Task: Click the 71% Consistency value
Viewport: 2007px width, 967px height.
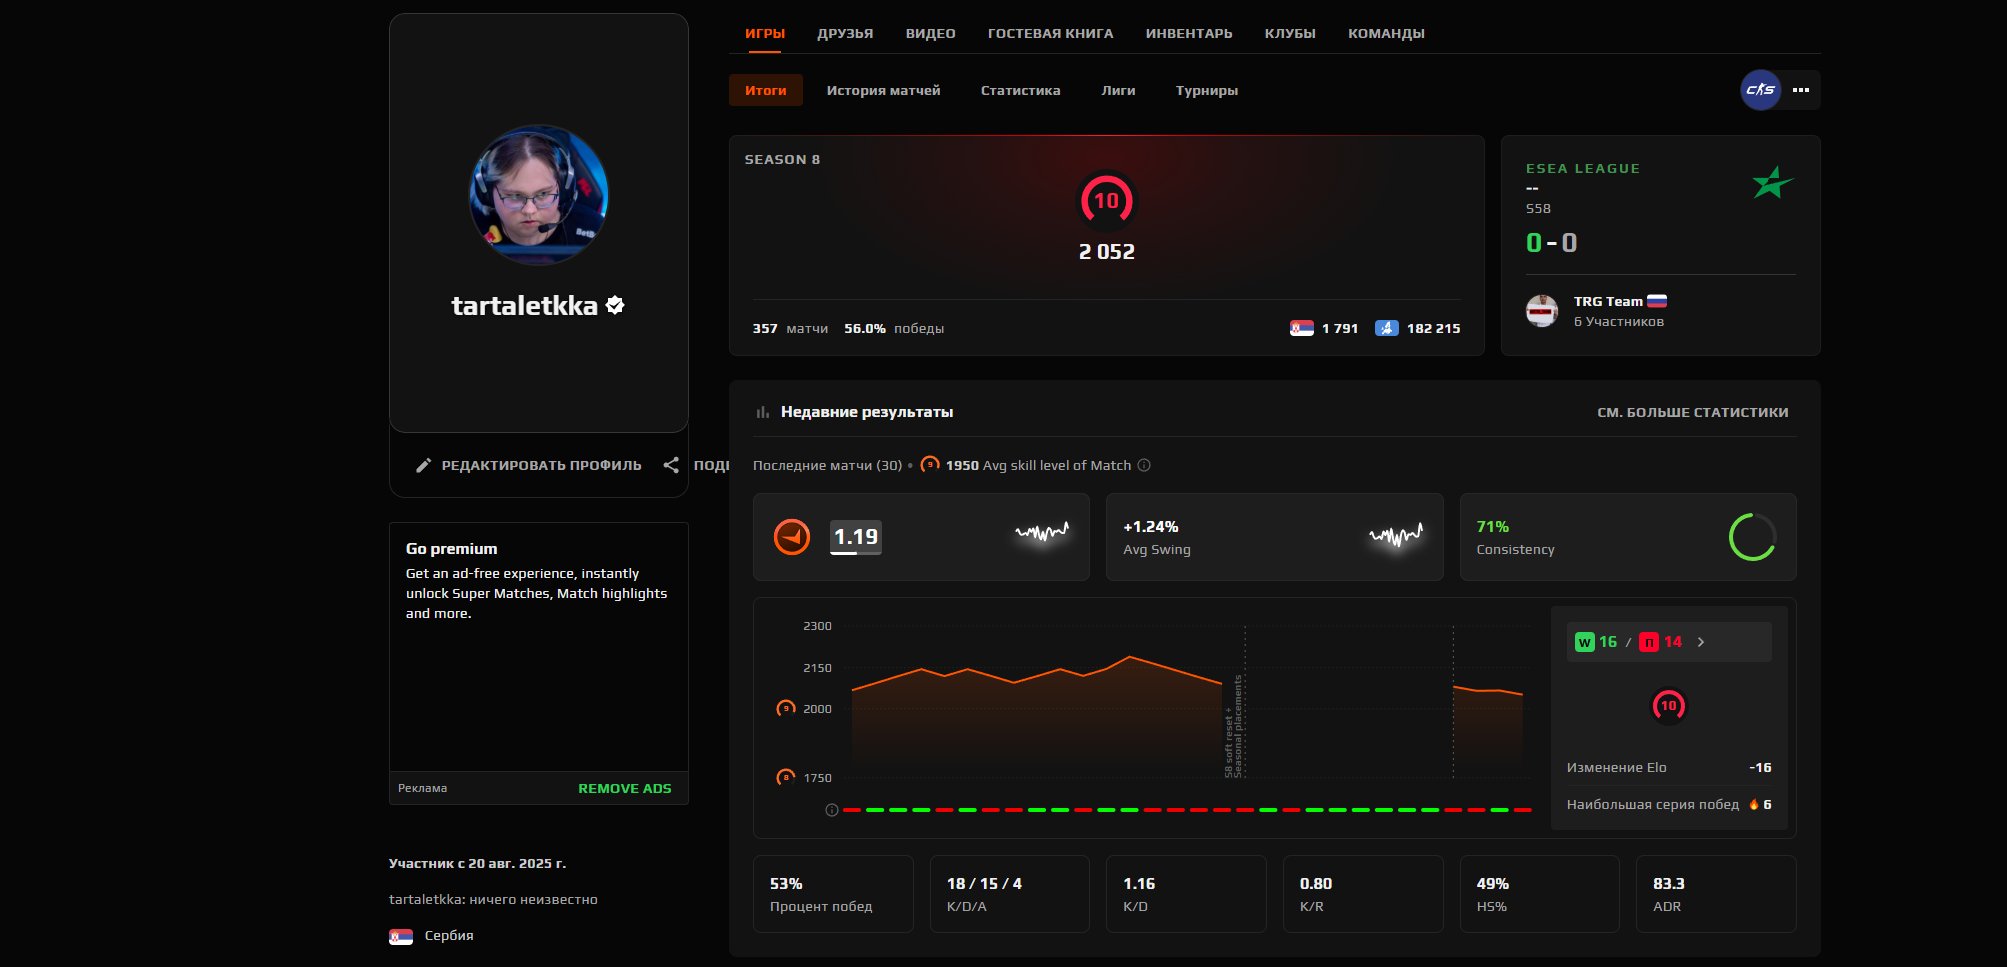Action: point(1493,526)
